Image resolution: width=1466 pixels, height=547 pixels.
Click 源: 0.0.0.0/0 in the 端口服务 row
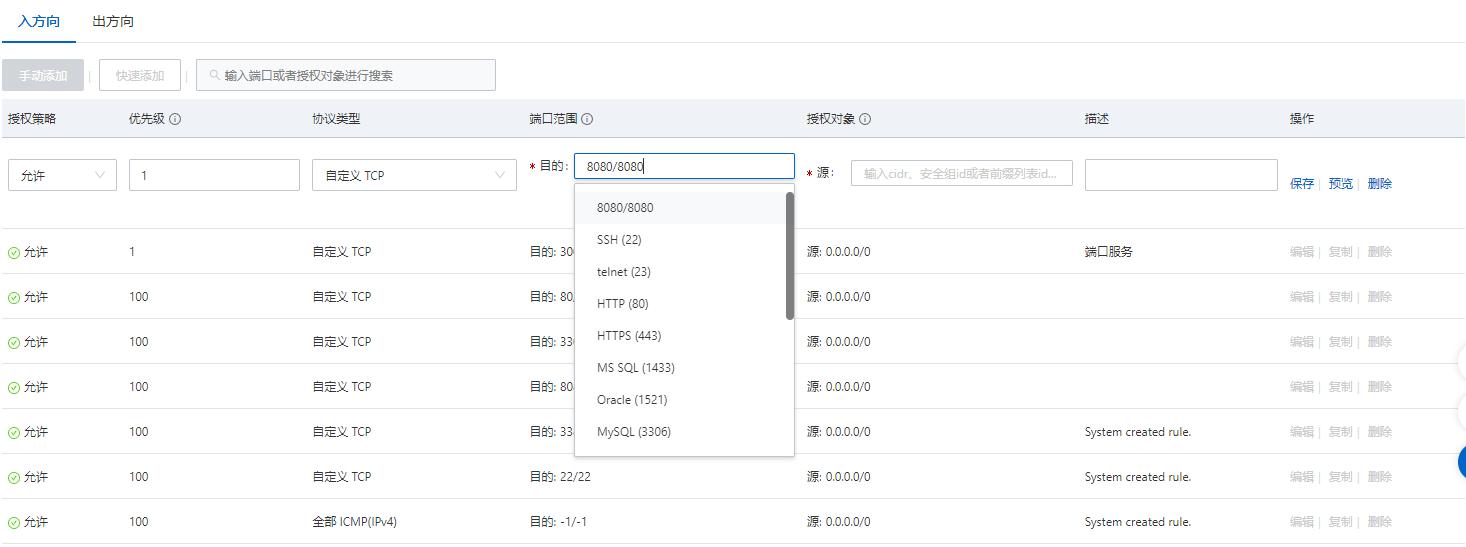(839, 252)
